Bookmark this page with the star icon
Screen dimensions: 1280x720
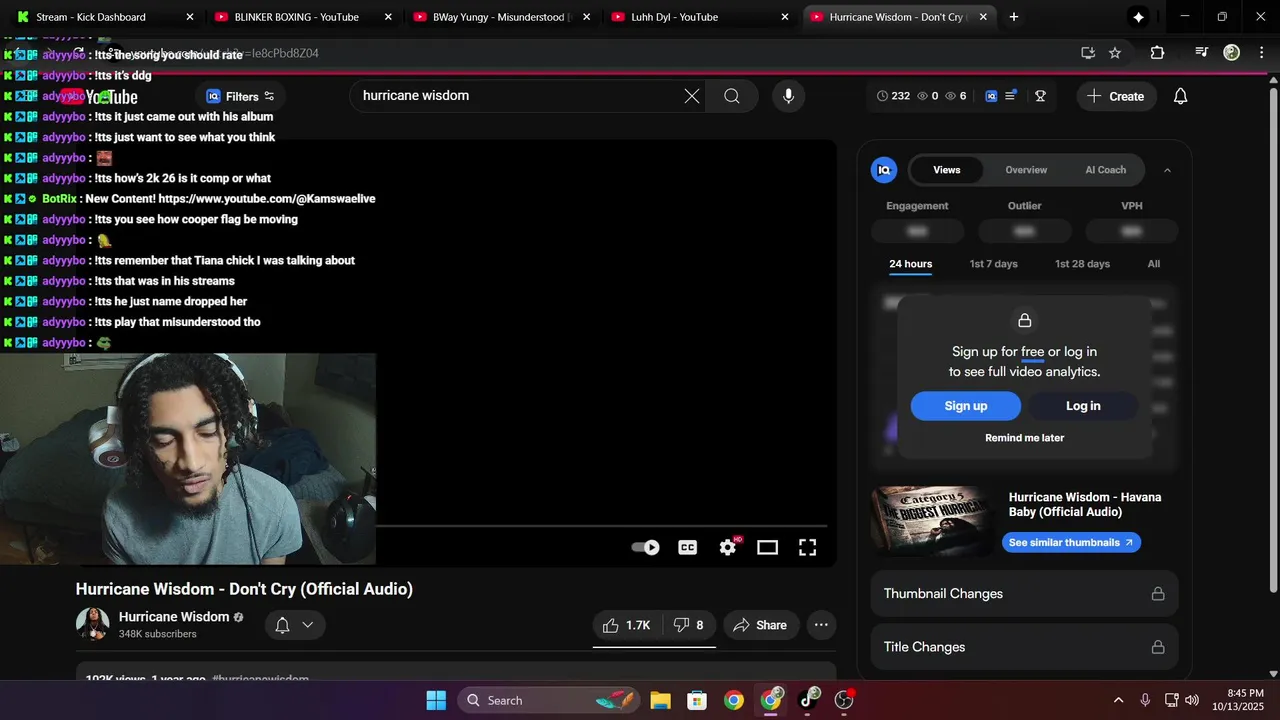[1115, 53]
